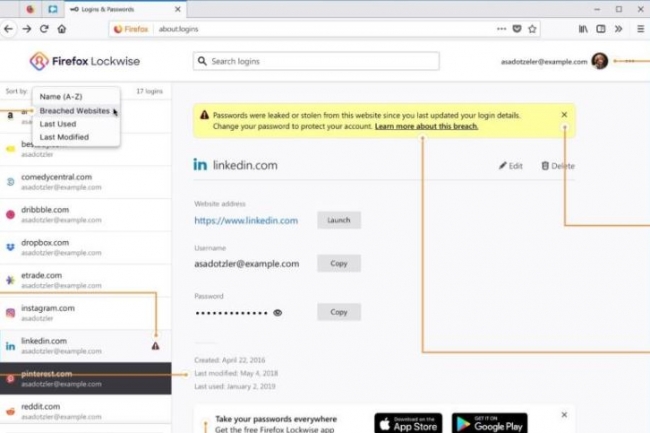Select the reddit.com login
Screen dimensions: 650x433
tap(85, 411)
